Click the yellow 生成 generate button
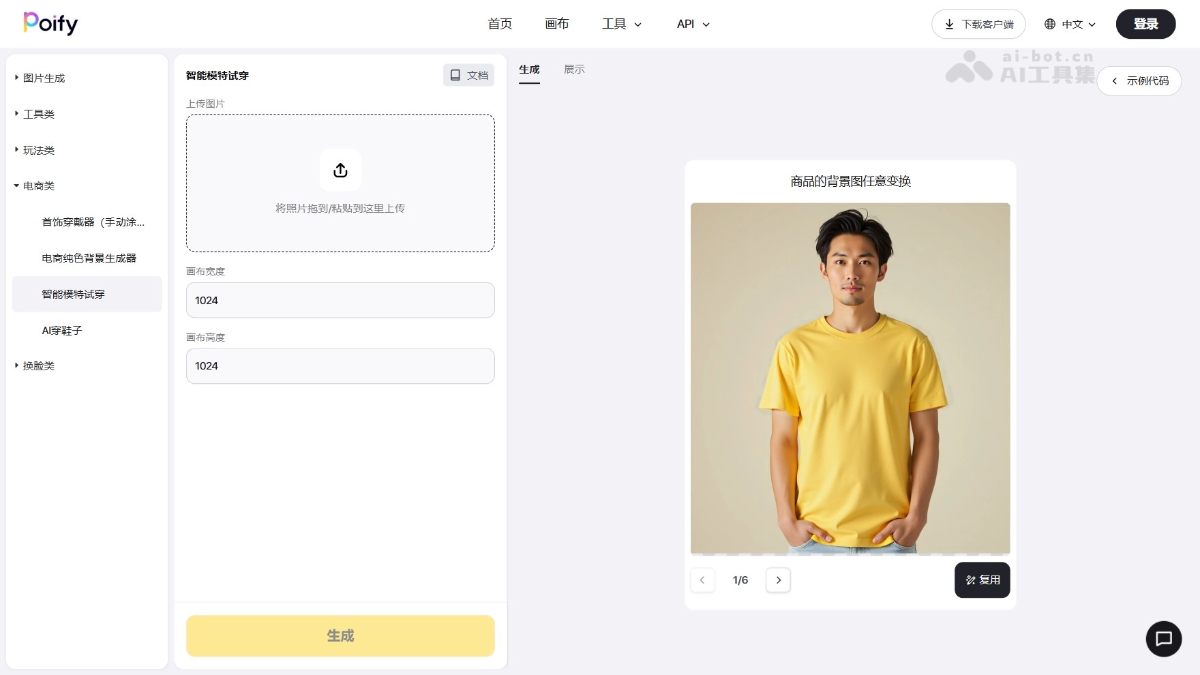The width and height of the screenshot is (1200, 675). (340, 636)
